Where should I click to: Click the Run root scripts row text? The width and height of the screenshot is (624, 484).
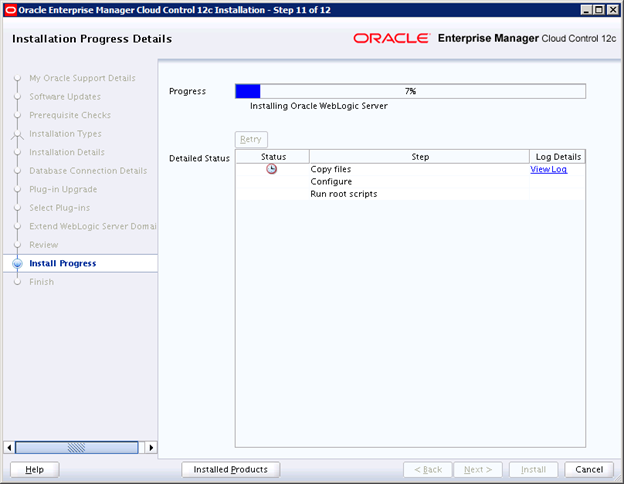(x=344, y=194)
